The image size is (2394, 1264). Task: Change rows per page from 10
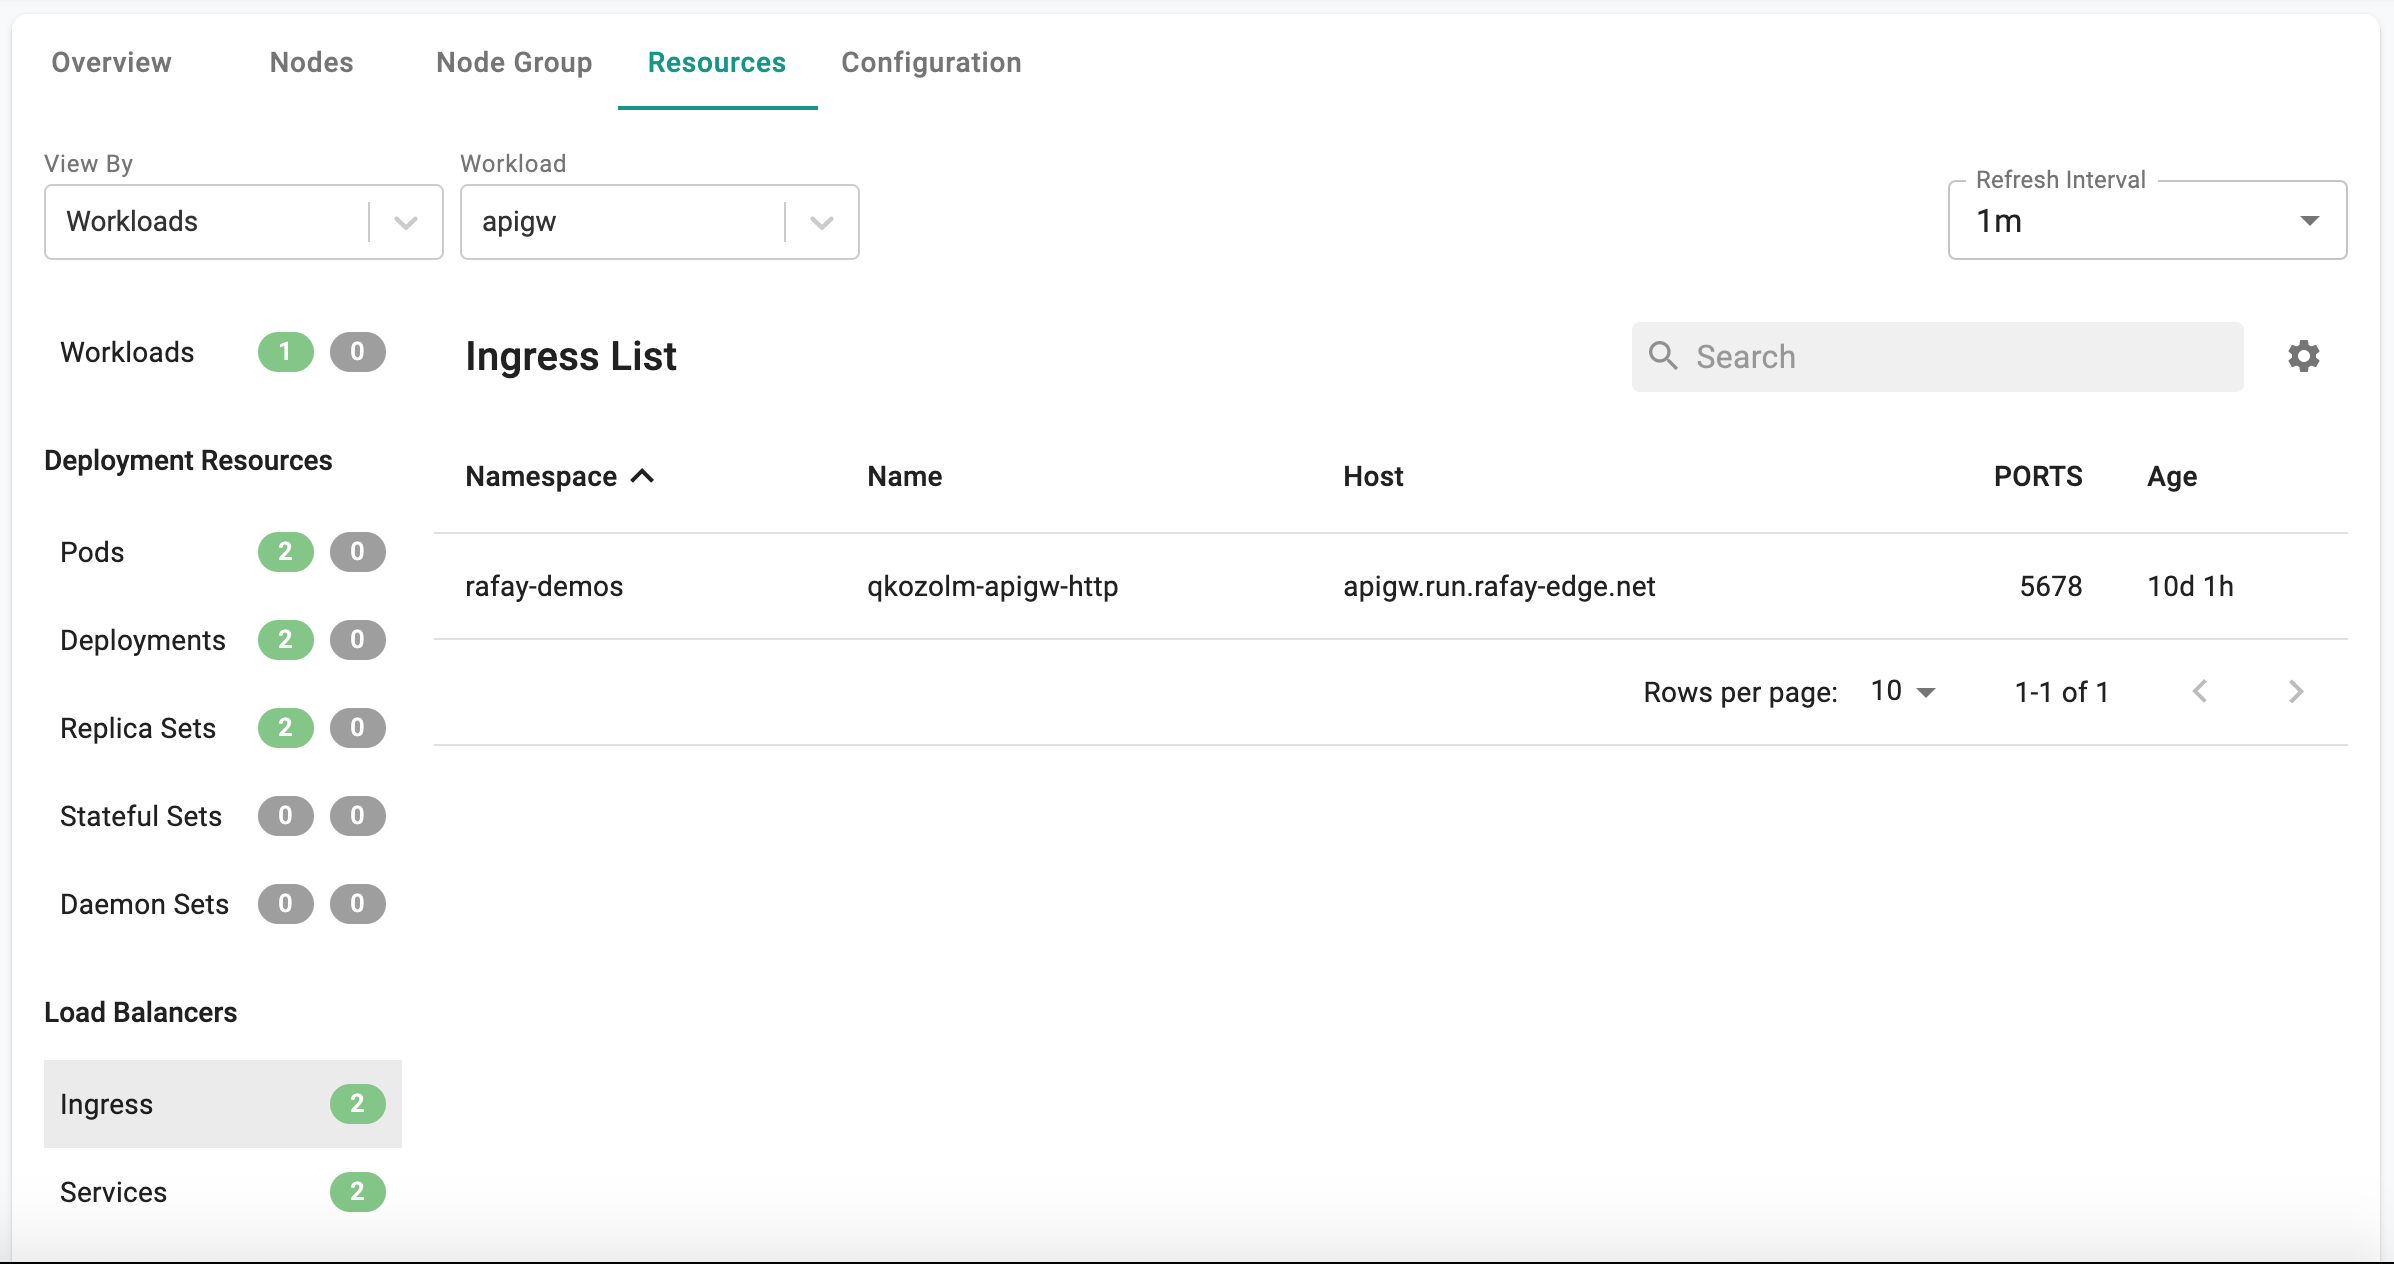click(1904, 691)
